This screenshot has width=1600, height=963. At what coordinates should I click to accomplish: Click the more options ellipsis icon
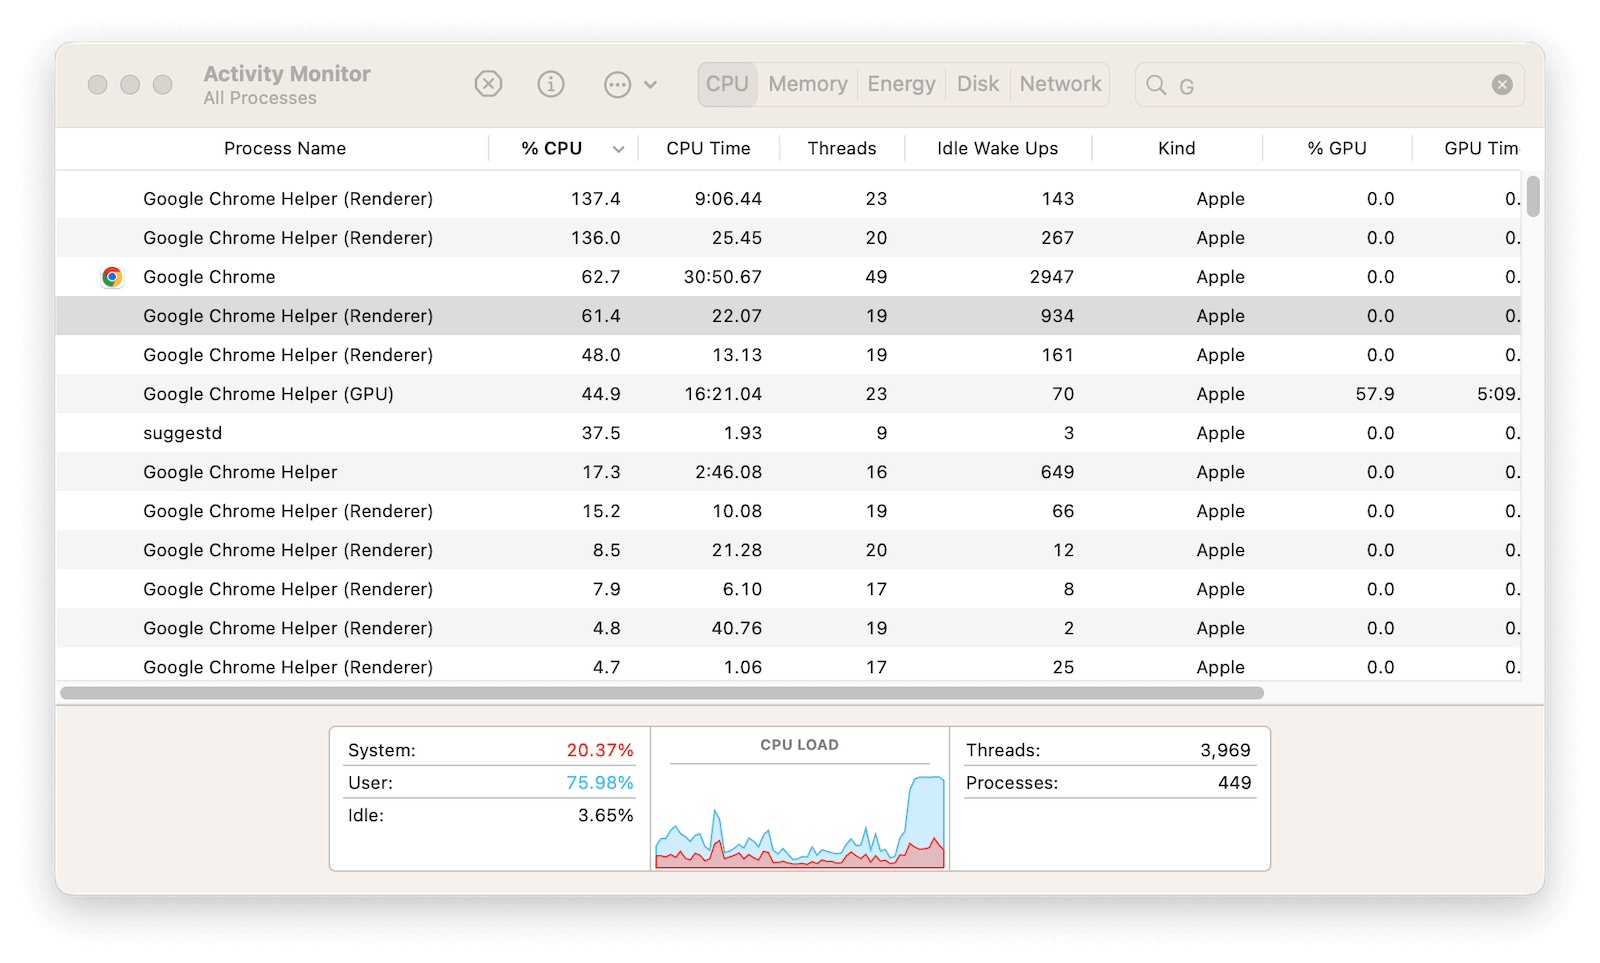[x=616, y=84]
